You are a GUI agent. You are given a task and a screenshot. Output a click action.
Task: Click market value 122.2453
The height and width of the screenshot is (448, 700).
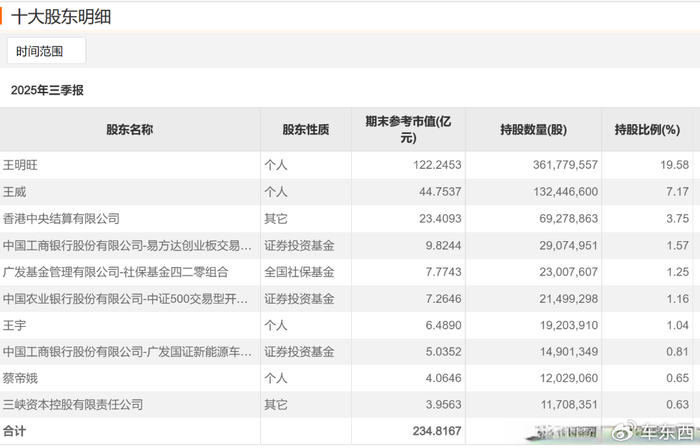(437, 165)
